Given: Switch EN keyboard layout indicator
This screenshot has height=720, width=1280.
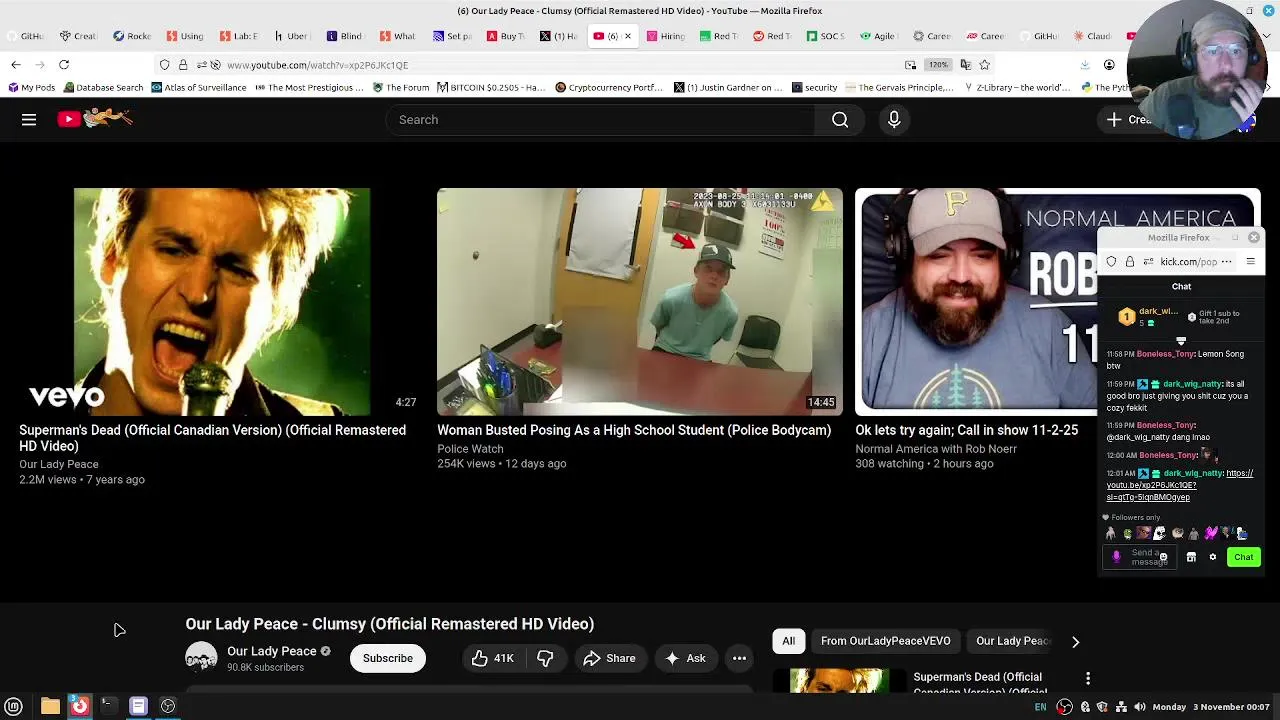Looking at the screenshot, I should click(1040, 707).
